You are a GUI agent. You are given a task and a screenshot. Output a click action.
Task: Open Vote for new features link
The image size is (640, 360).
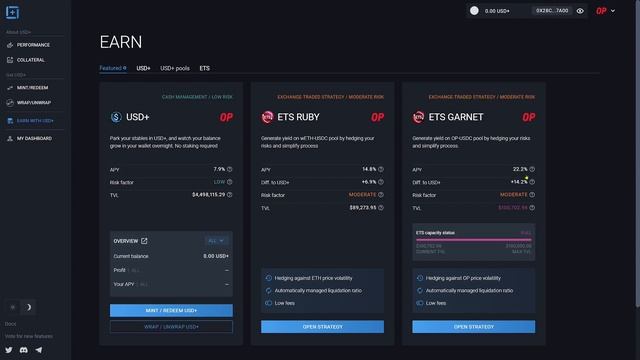29,336
